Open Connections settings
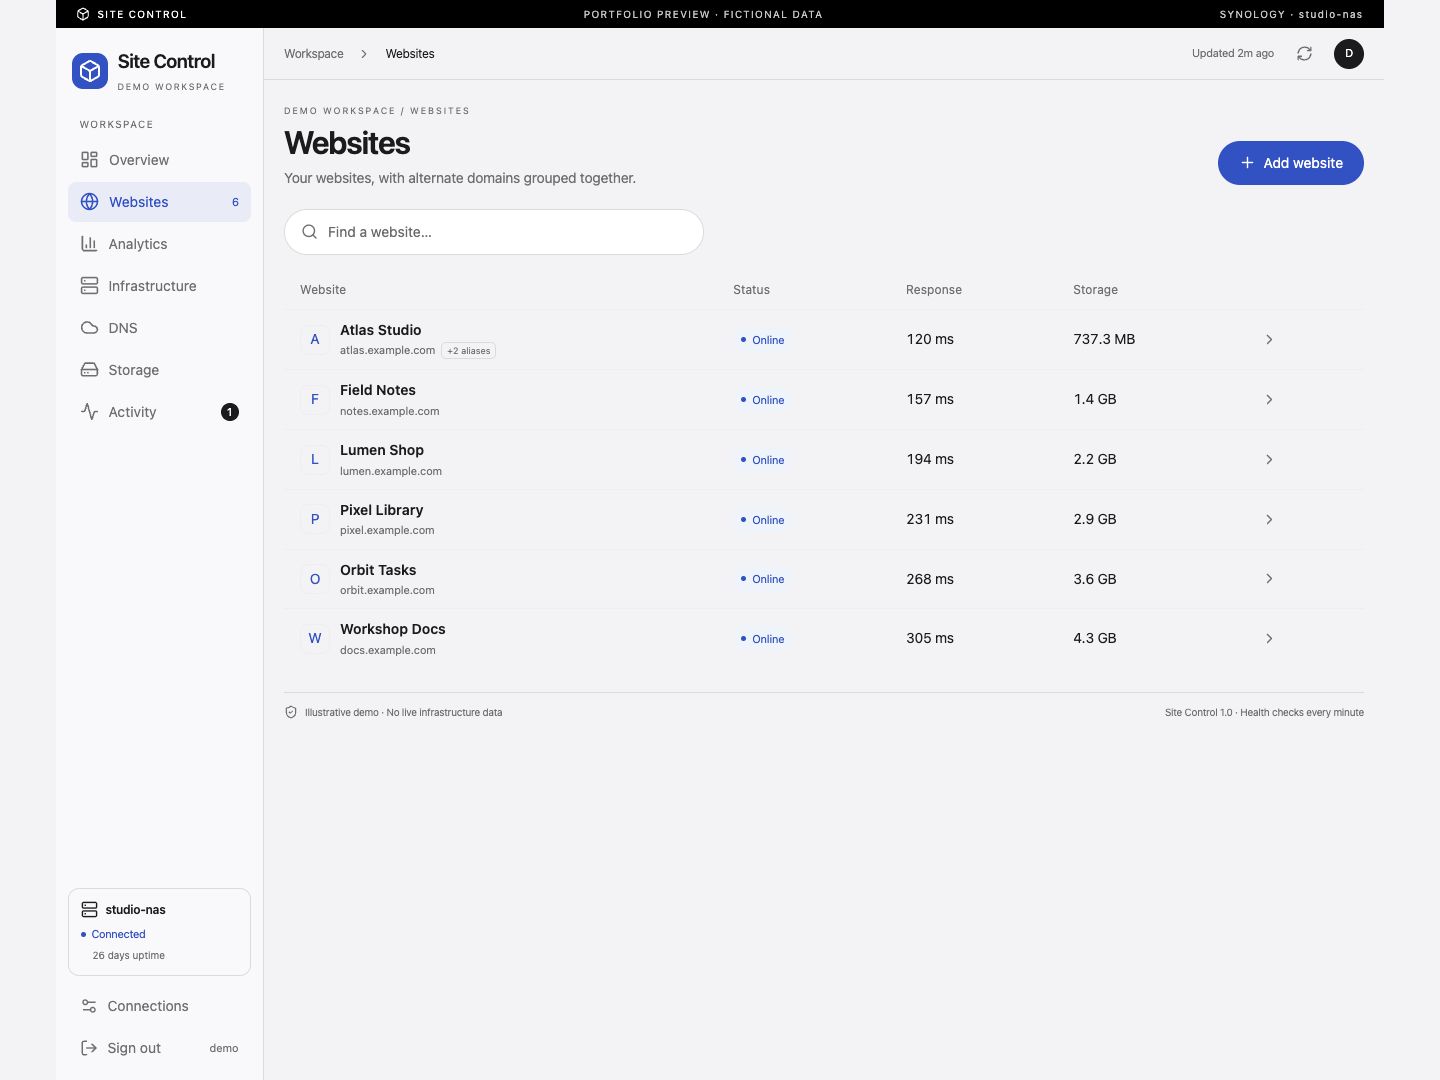 [159, 1006]
